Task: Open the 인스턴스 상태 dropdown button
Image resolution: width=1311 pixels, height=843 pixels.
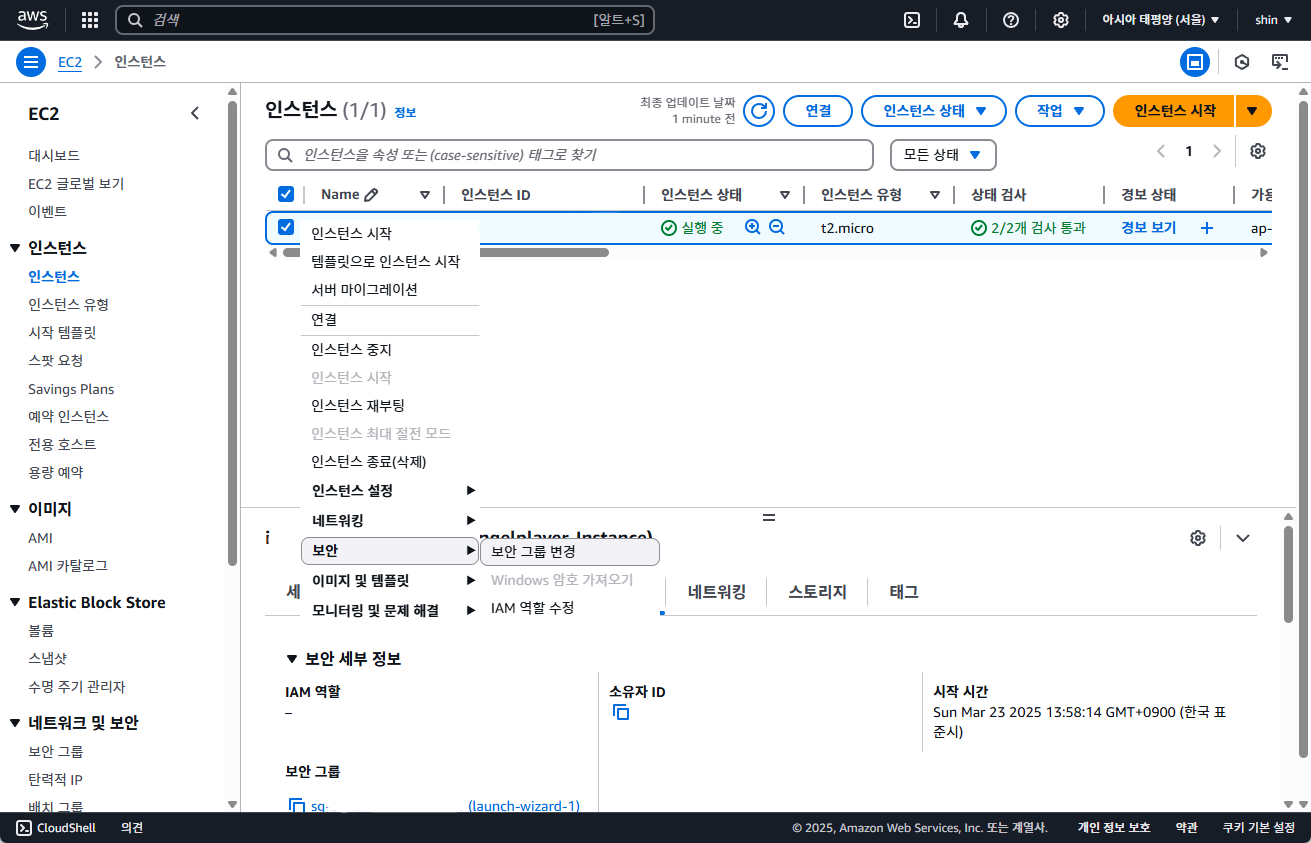Action: point(934,111)
